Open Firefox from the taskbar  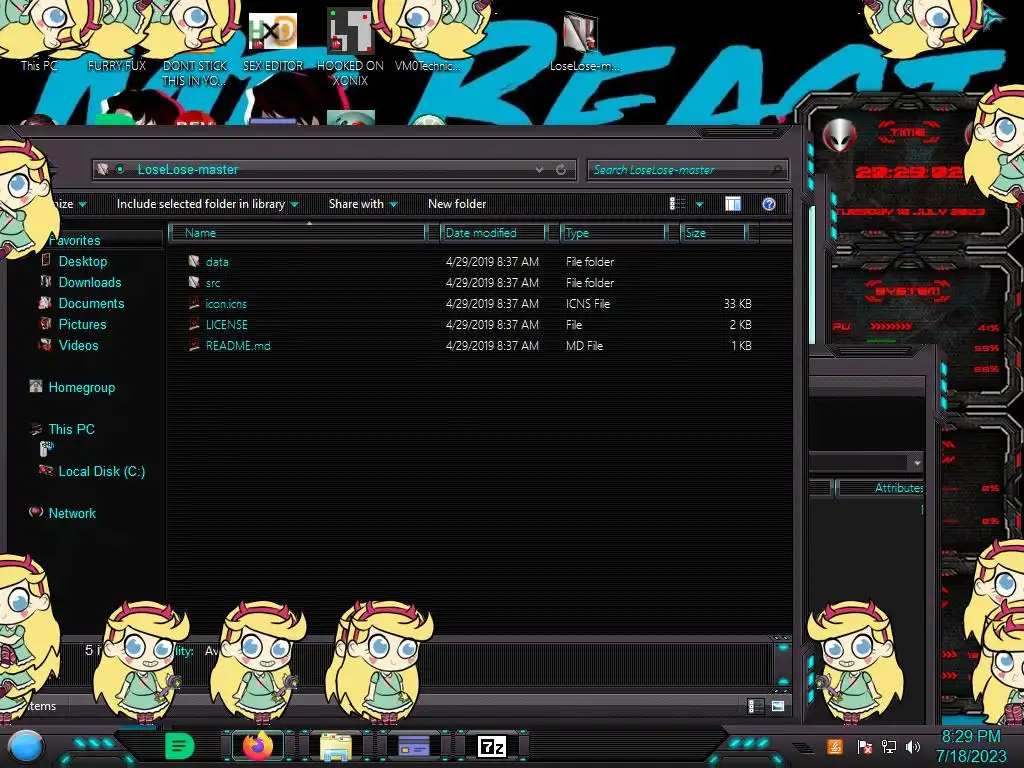[257, 746]
